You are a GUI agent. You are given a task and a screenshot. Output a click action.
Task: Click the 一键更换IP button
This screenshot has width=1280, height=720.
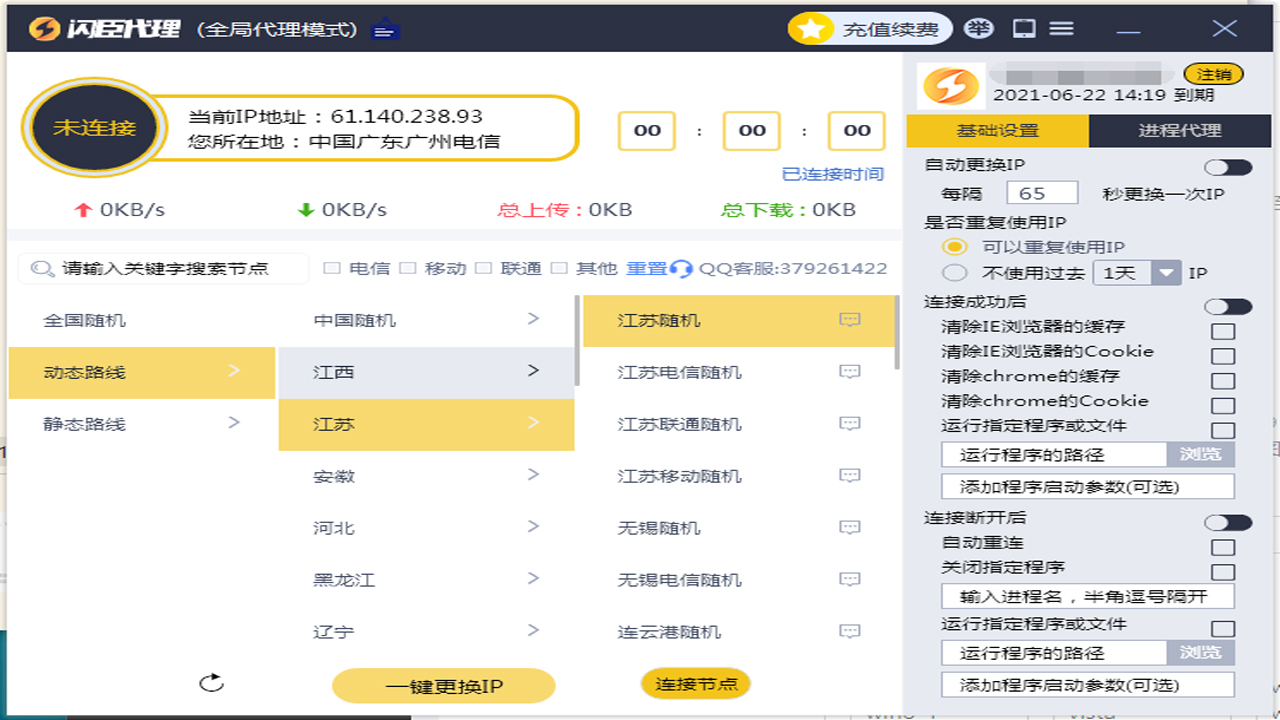[443, 686]
